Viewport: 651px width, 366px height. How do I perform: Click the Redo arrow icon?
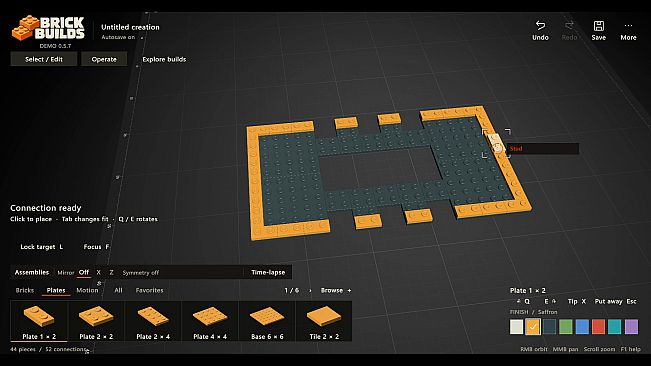click(x=569, y=26)
